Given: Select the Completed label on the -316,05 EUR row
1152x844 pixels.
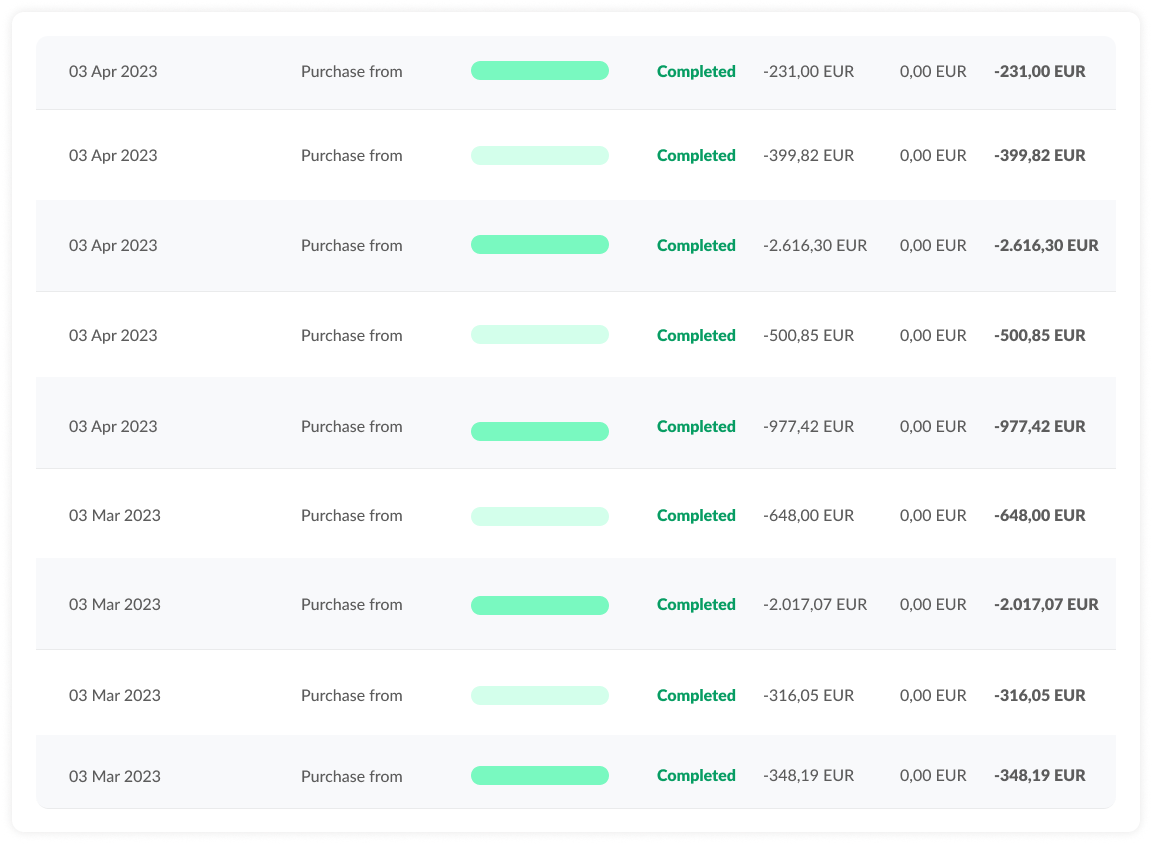Looking at the screenshot, I should [696, 695].
